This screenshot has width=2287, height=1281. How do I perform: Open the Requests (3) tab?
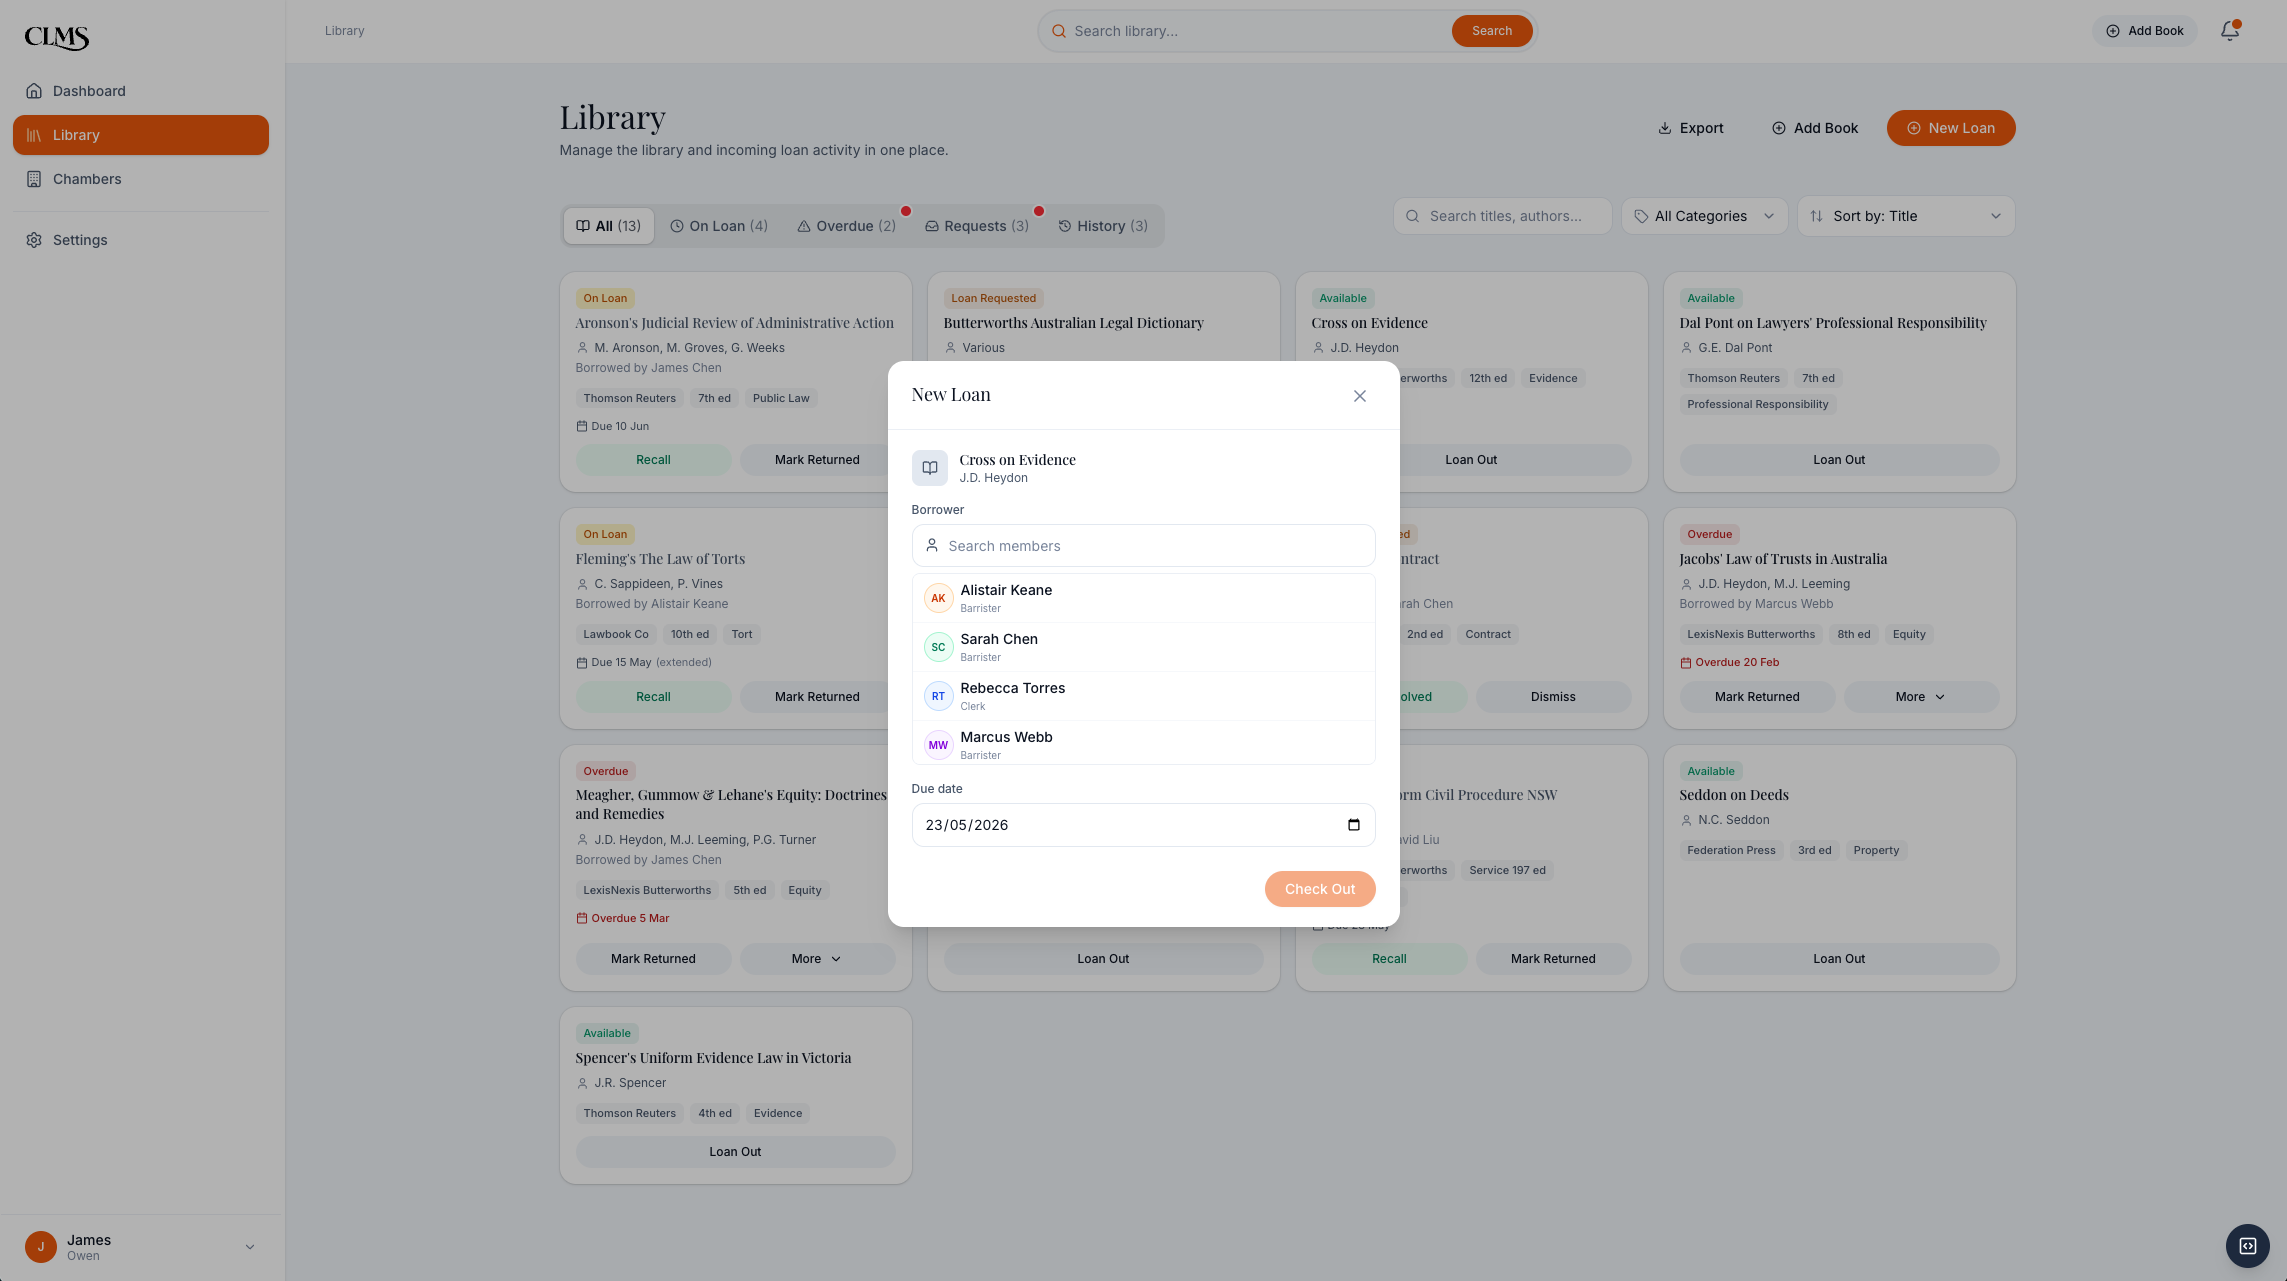click(x=976, y=226)
